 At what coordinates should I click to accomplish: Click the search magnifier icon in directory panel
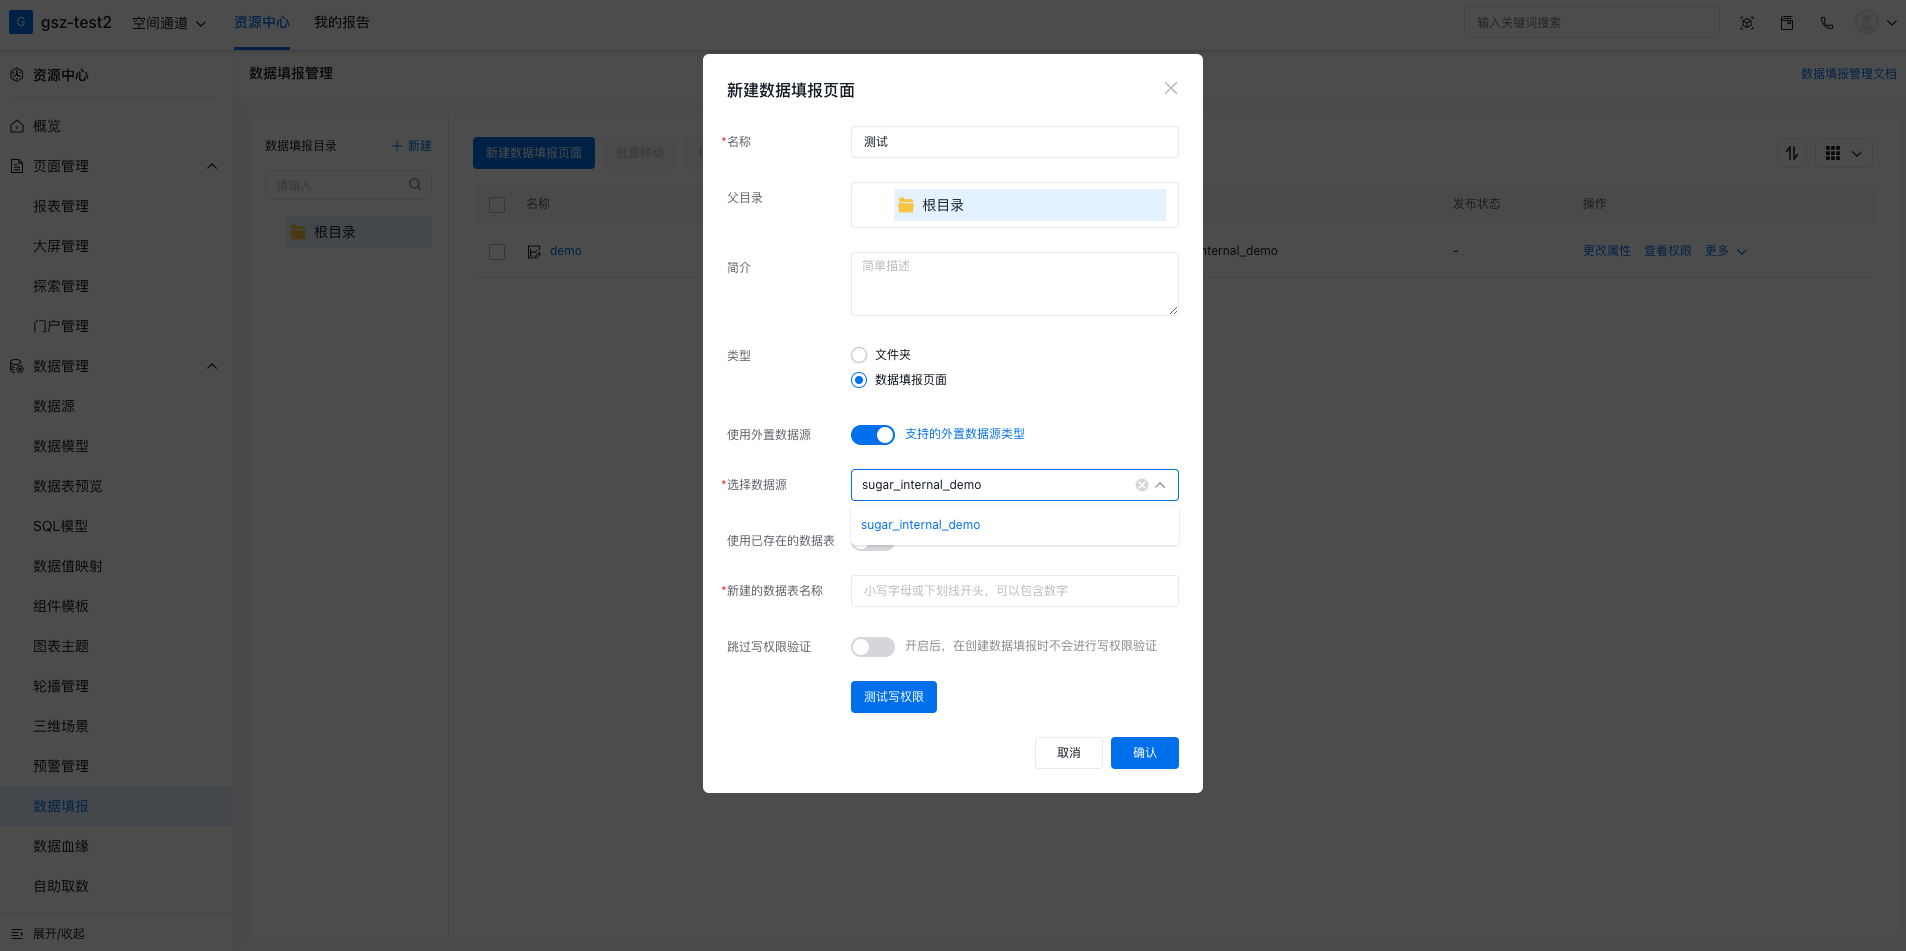[x=415, y=184]
